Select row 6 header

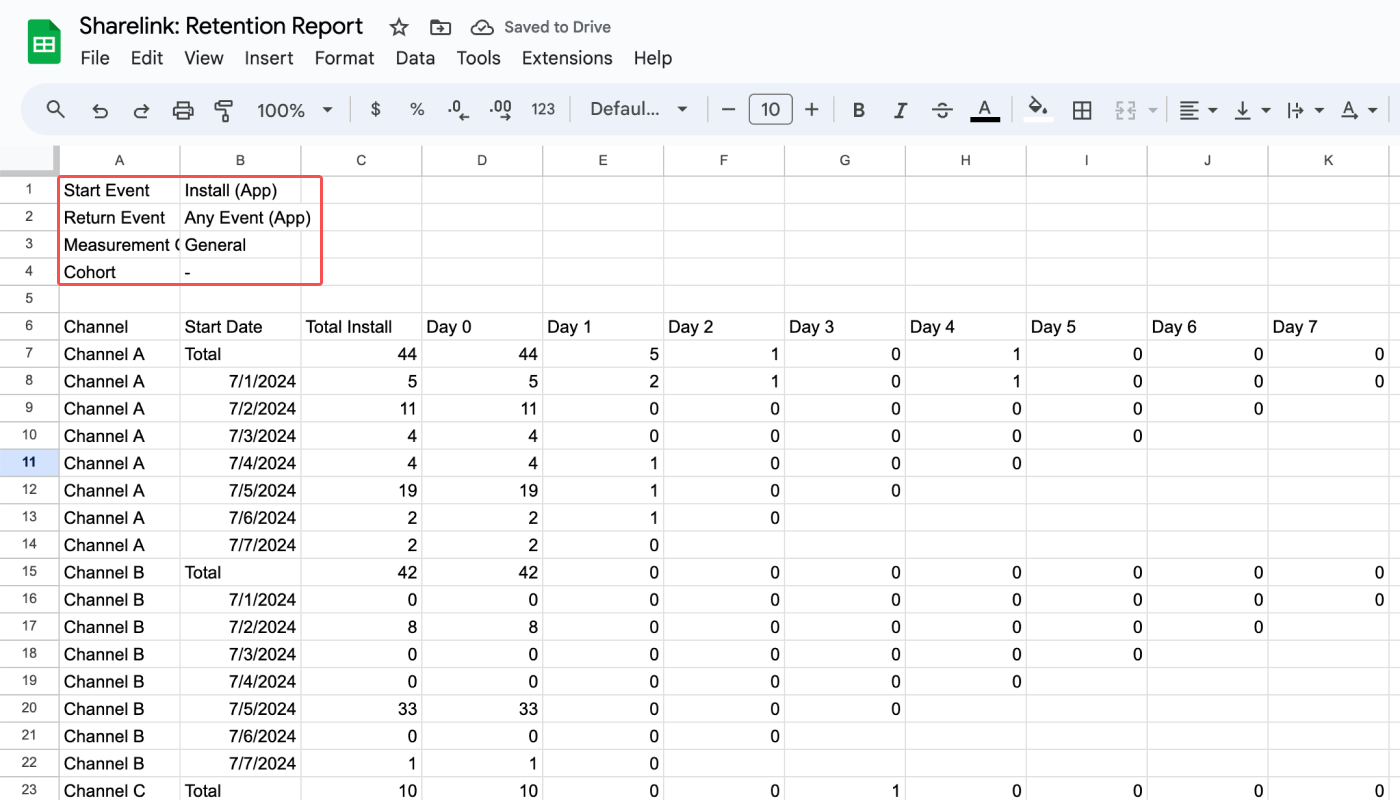pyautogui.click(x=29, y=327)
